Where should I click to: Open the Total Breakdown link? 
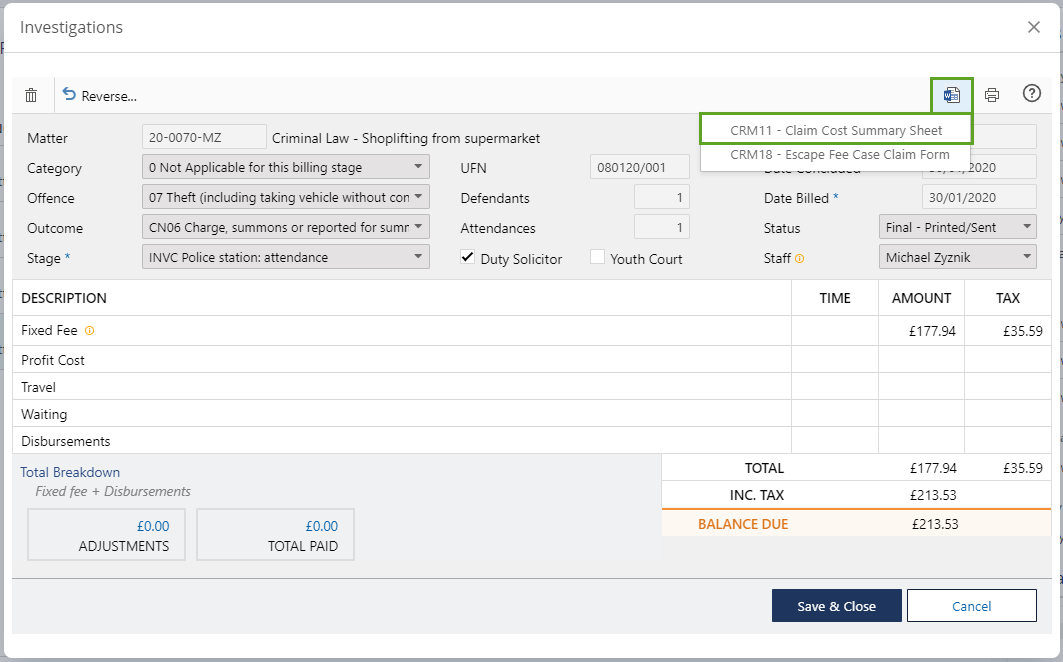(x=70, y=472)
